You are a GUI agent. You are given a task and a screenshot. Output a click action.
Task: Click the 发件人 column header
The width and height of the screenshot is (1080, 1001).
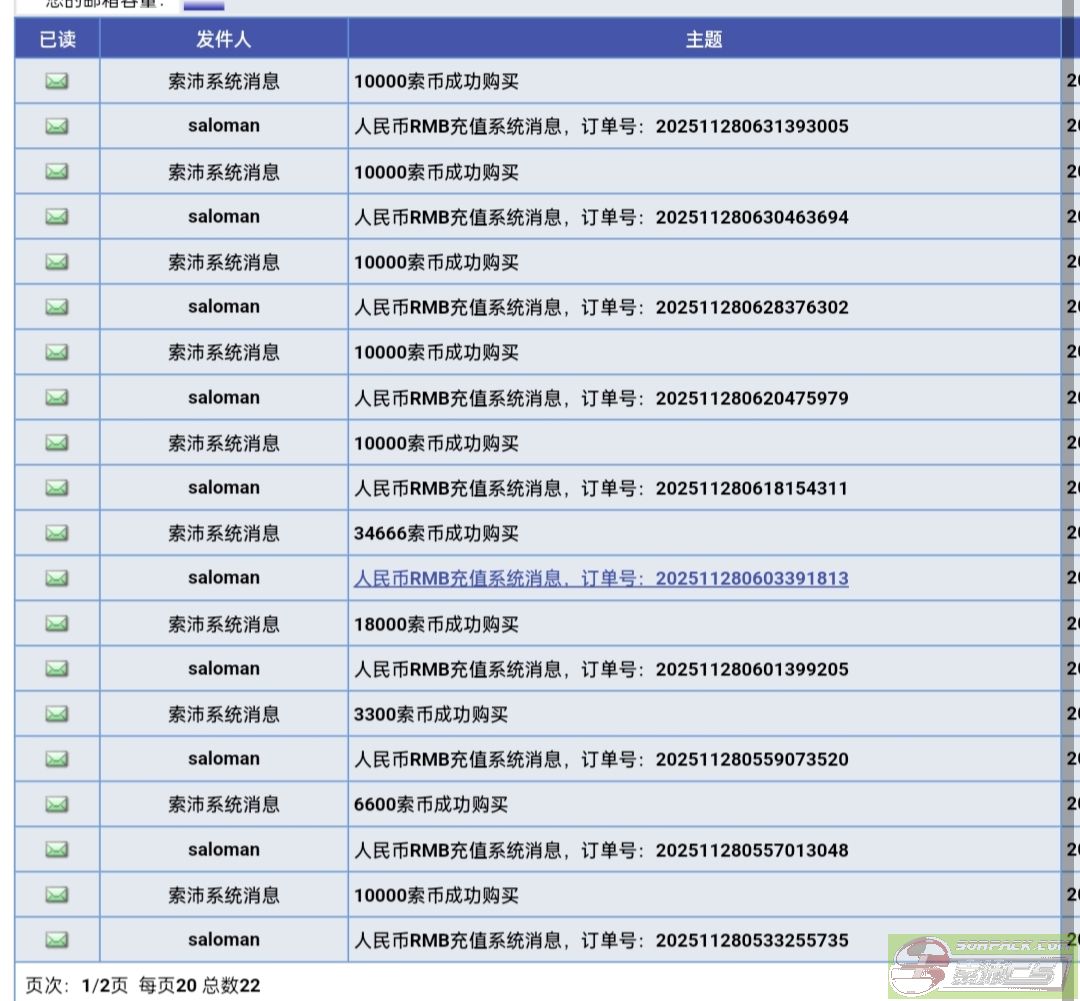click(222, 38)
